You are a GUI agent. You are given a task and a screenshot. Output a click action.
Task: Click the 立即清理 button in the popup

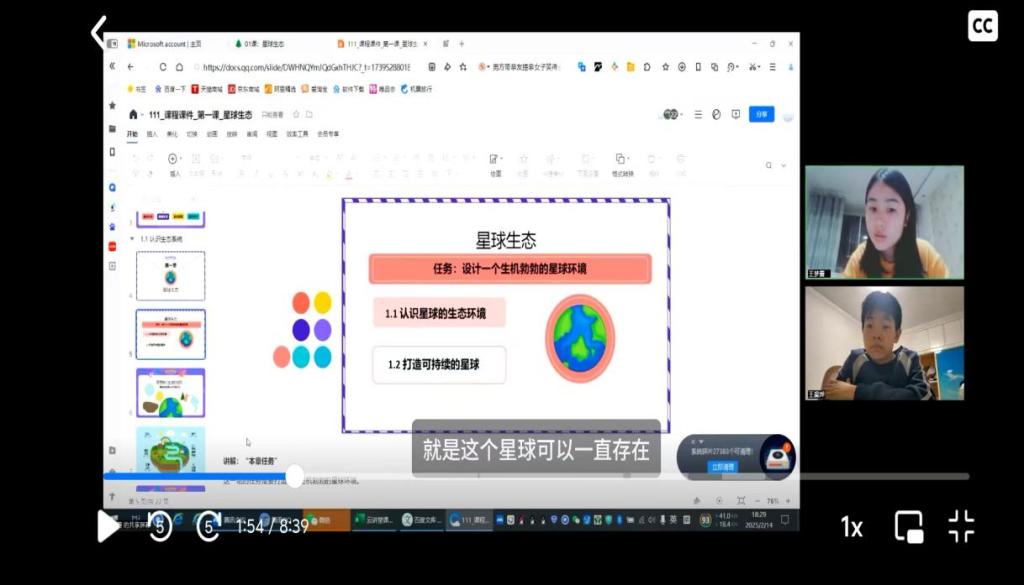click(x=721, y=466)
